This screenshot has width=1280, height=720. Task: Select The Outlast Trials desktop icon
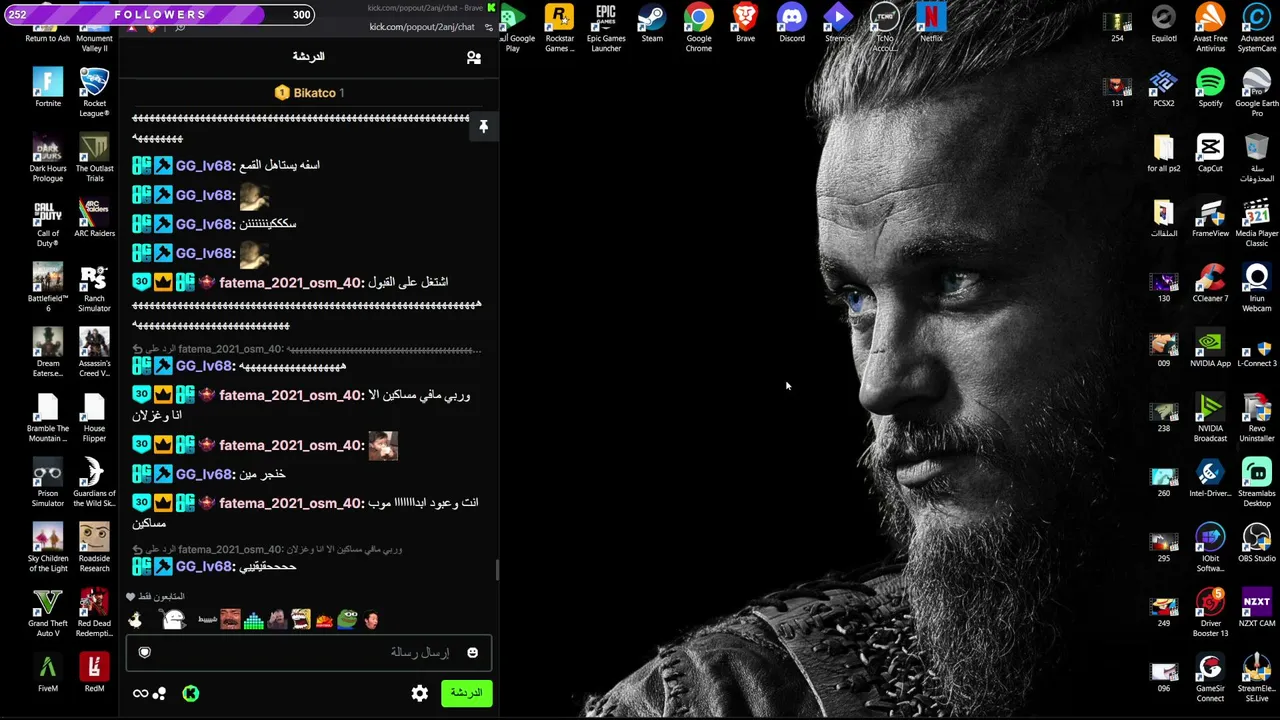coord(94,157)
